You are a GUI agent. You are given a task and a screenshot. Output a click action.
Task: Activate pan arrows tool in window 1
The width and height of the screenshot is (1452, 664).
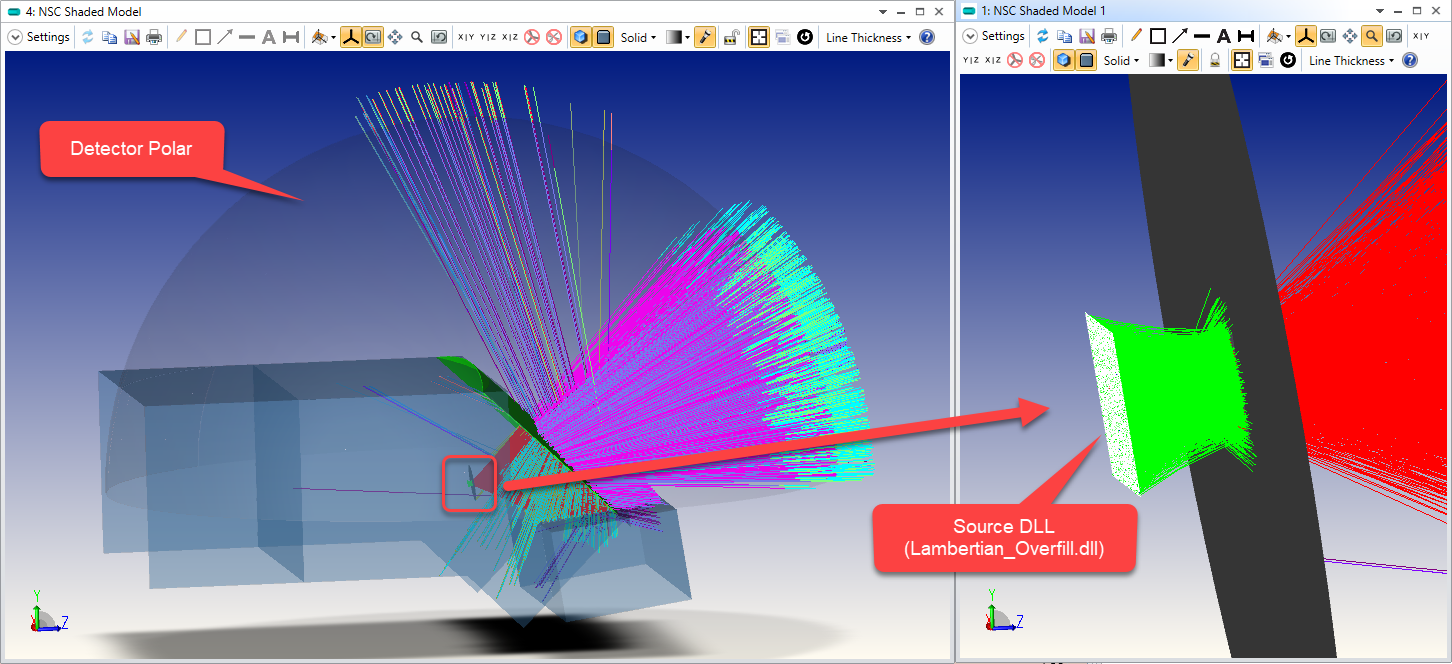[1350, 36]
